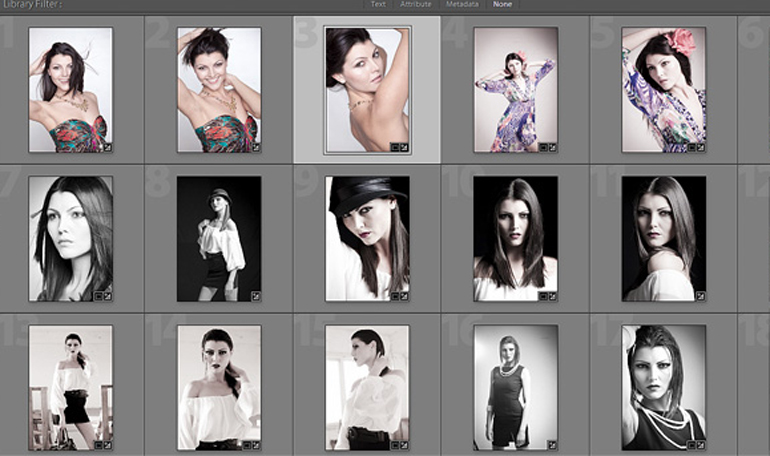Select None in the Library Filter bar
The width and height of the screenshot is (770, 456).
(x=504, y=5)
